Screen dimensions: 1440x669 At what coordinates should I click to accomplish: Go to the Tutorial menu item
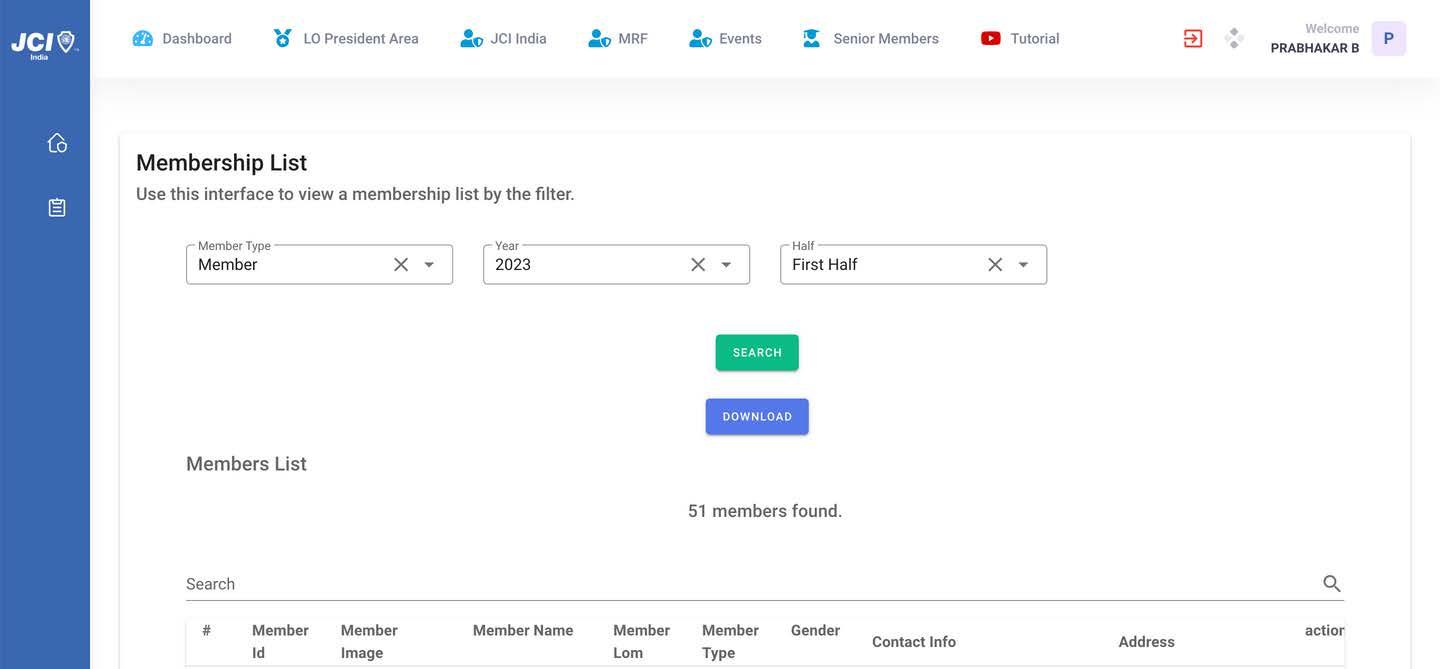[x=1020, y=38]
